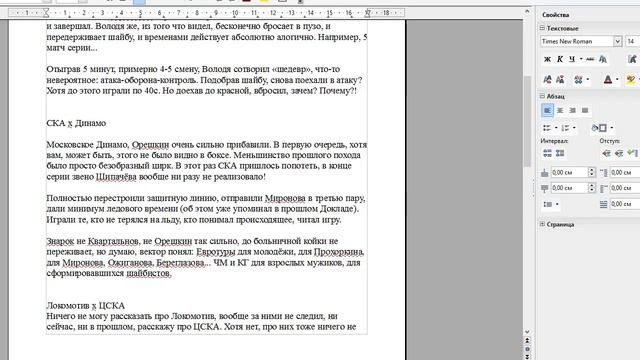Apply underline (Ч) in sidebar
This screenshot has height=360, width=640.
click(x=572, y=60)
